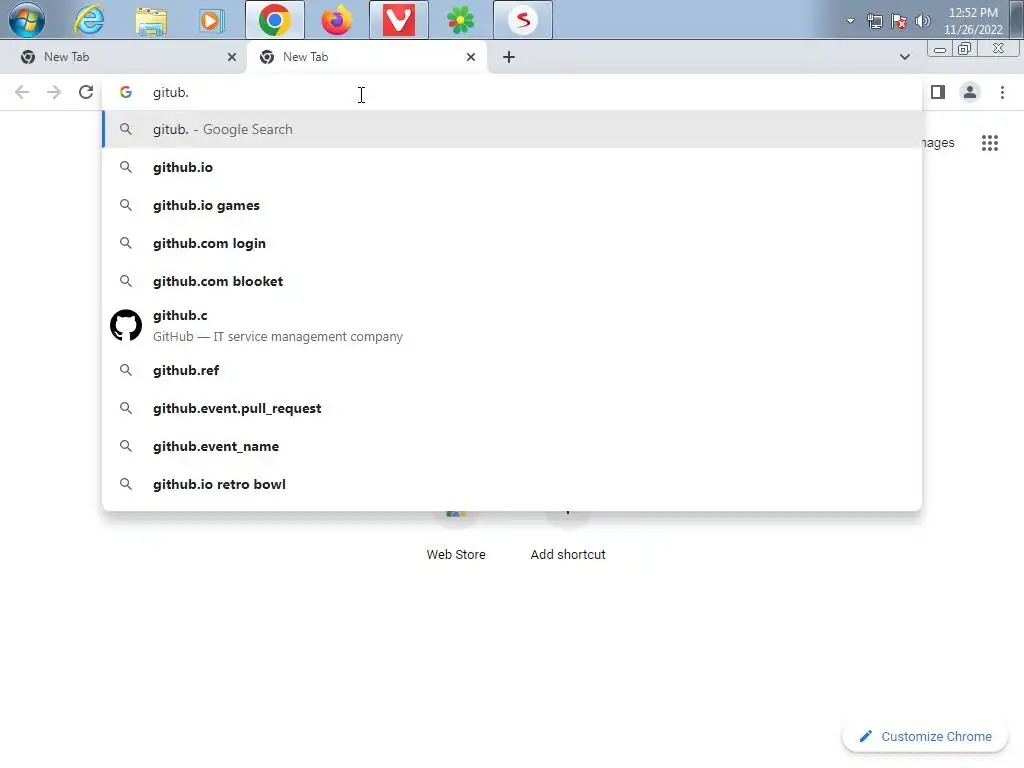Image resolution: width=1024 pixels, height=768 pixels.
Task: Choose the 'github.io retro bowl' suggestion
Action: pyautogui.click(x=512, y=484)
